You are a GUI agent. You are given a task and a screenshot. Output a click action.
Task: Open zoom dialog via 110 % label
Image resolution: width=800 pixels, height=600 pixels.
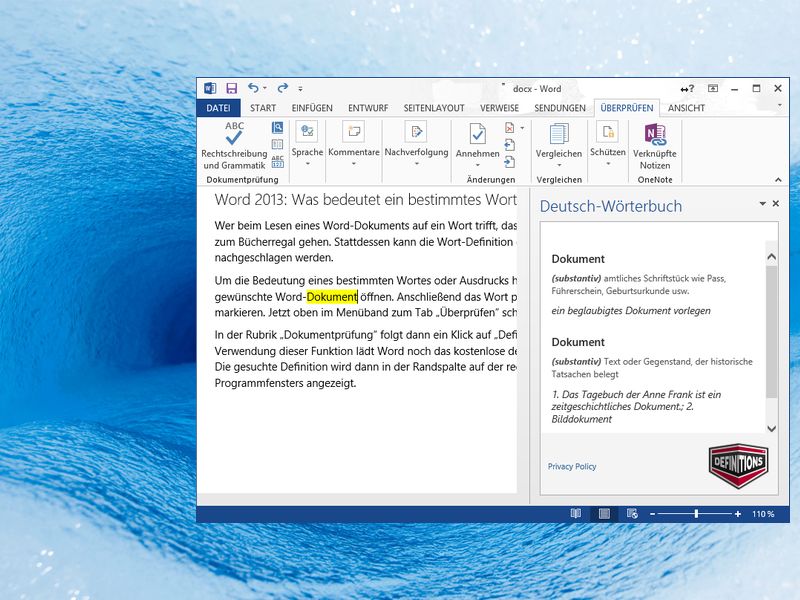pyautogui.click(x=763, y=514)
